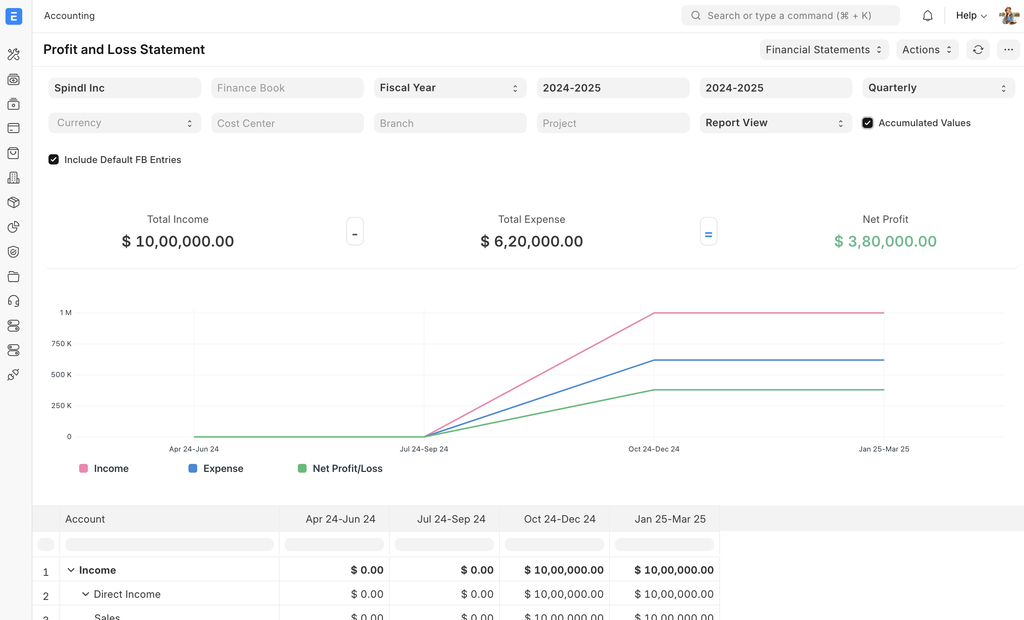
Task: Click the package Stock icon in sidebar
Action: click(13, 202)
